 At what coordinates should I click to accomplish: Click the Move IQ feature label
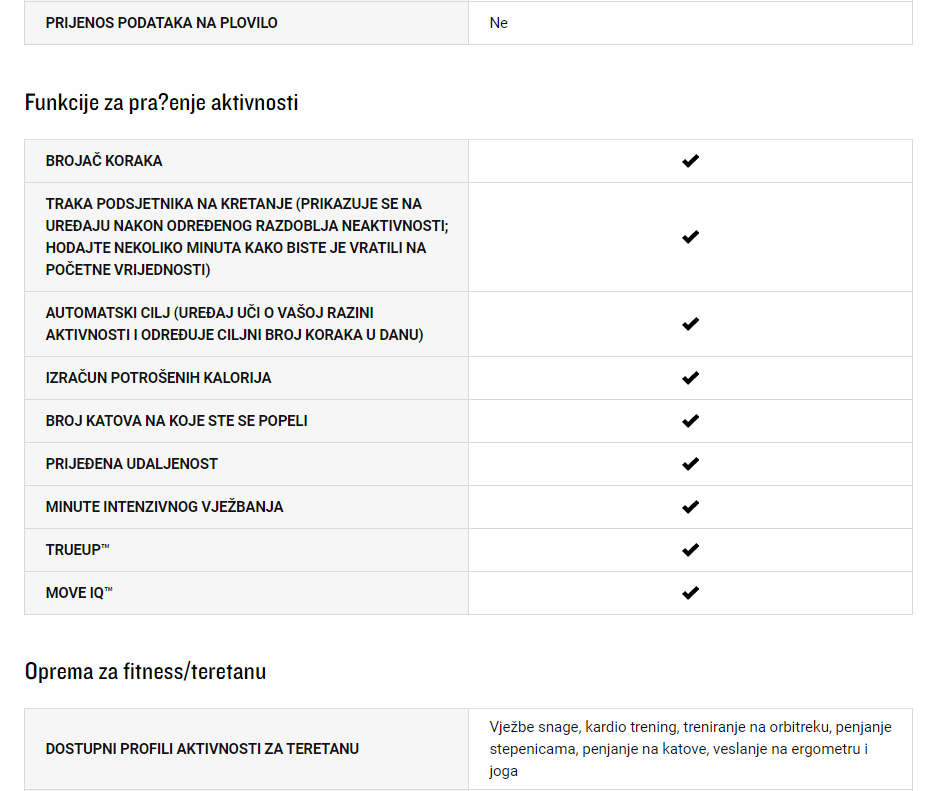pos(79,593)
